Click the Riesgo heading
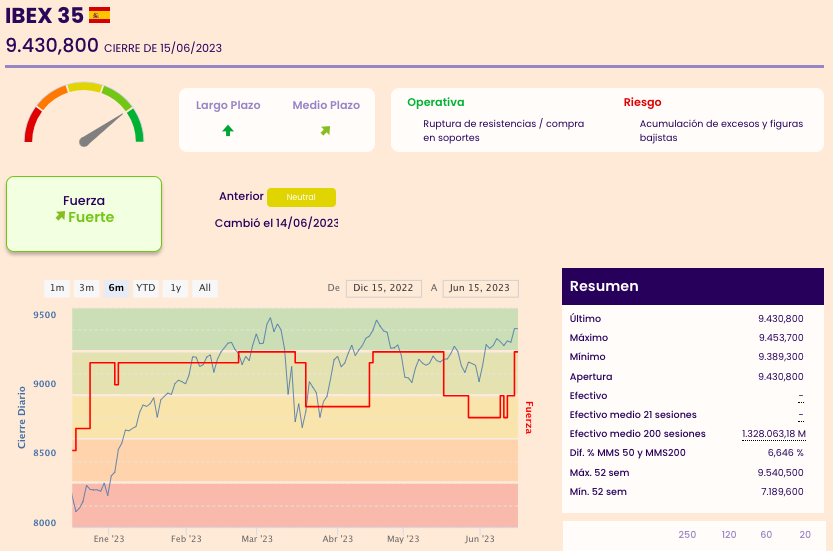Viewport: 833px width, 551px height. [642, 102]
